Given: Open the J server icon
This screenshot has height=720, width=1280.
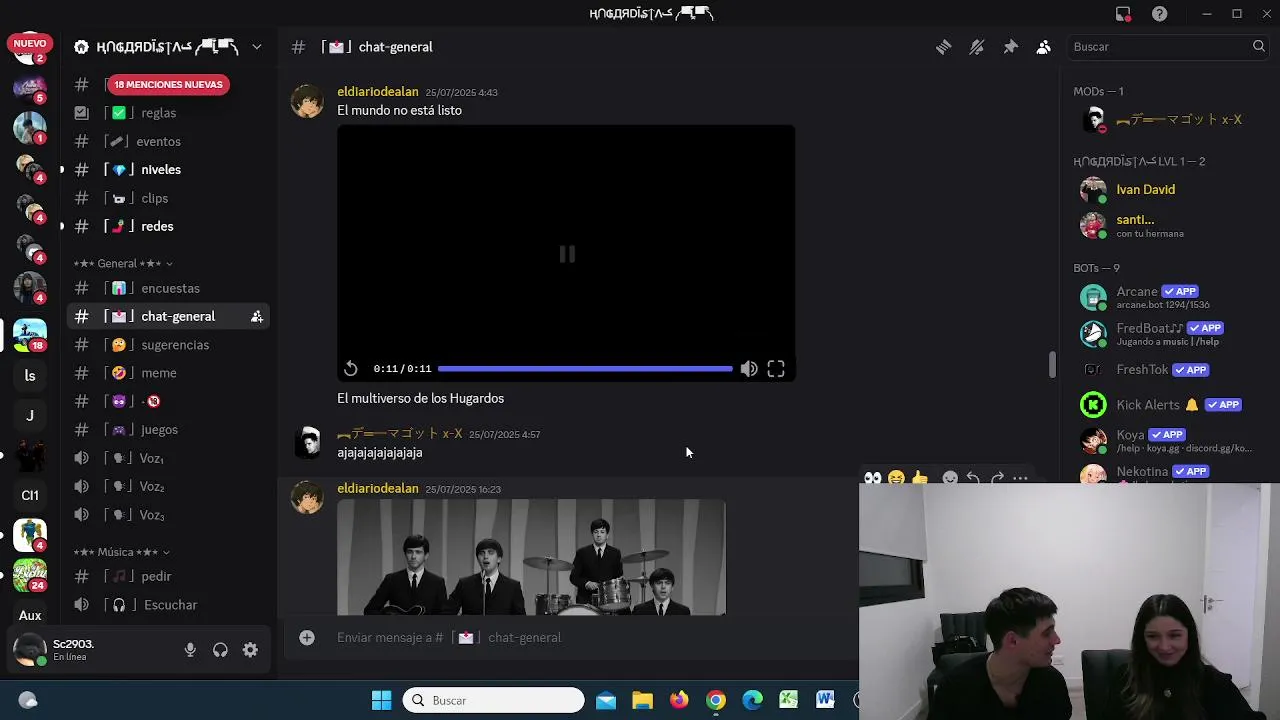Looking at the screenshot, I should 29,416.
